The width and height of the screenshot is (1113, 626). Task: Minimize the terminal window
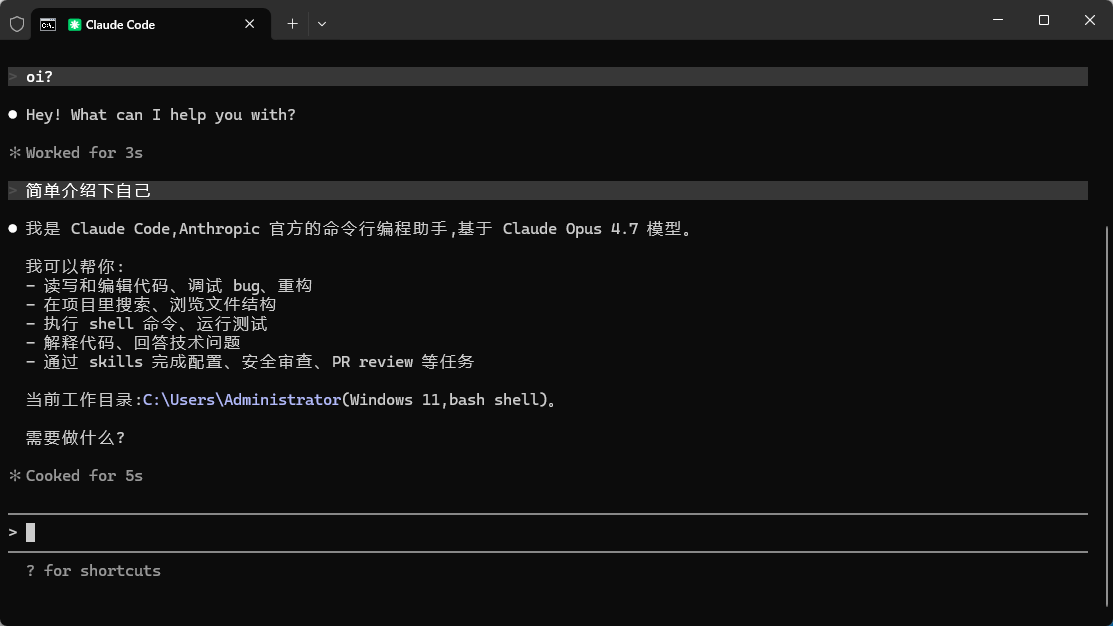[x=998, y=20]
